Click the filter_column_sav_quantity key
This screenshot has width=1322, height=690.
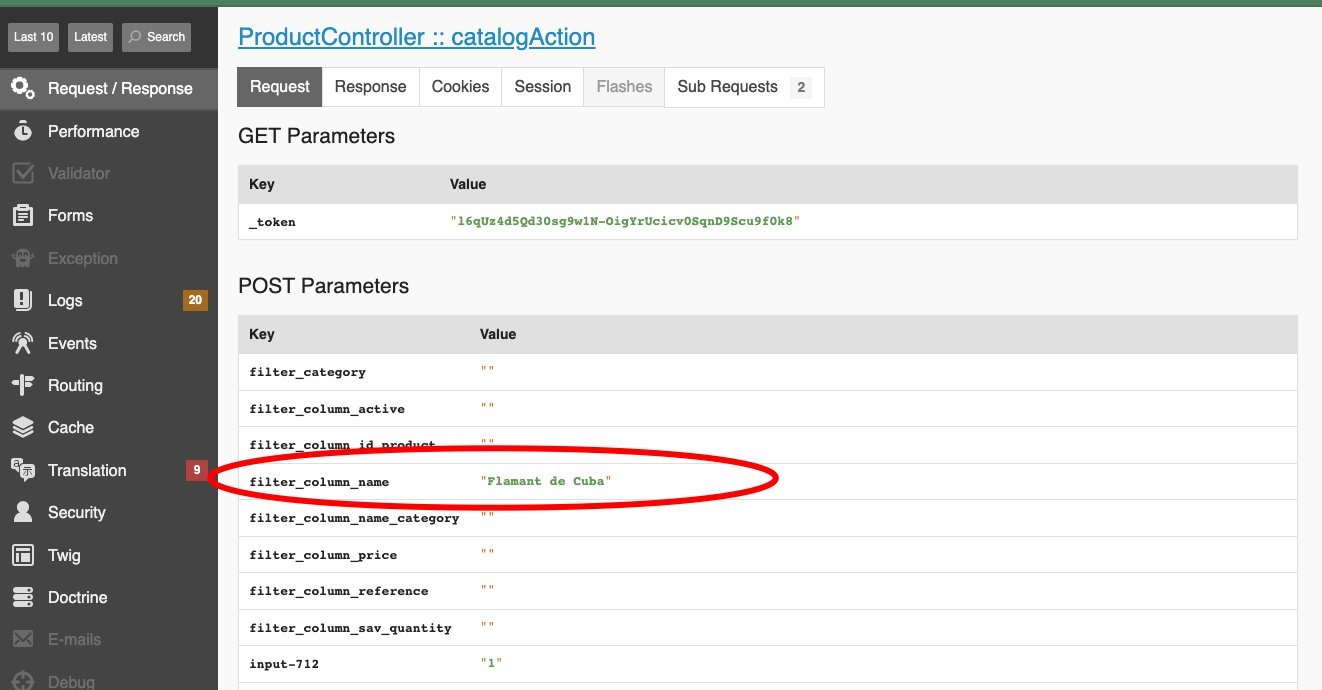click(x=350, y=628)
